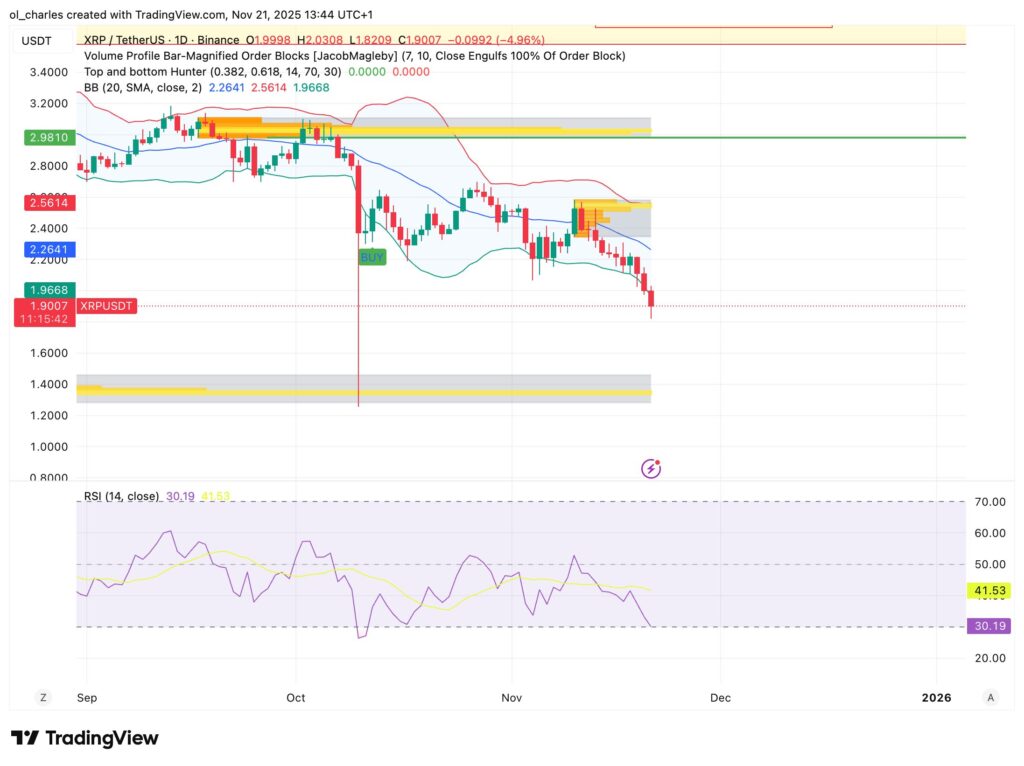This screenshot has width=1024, height=766.
Task: Click the purple lightning alert icon on the chart
Action: (x=650, y=468)
